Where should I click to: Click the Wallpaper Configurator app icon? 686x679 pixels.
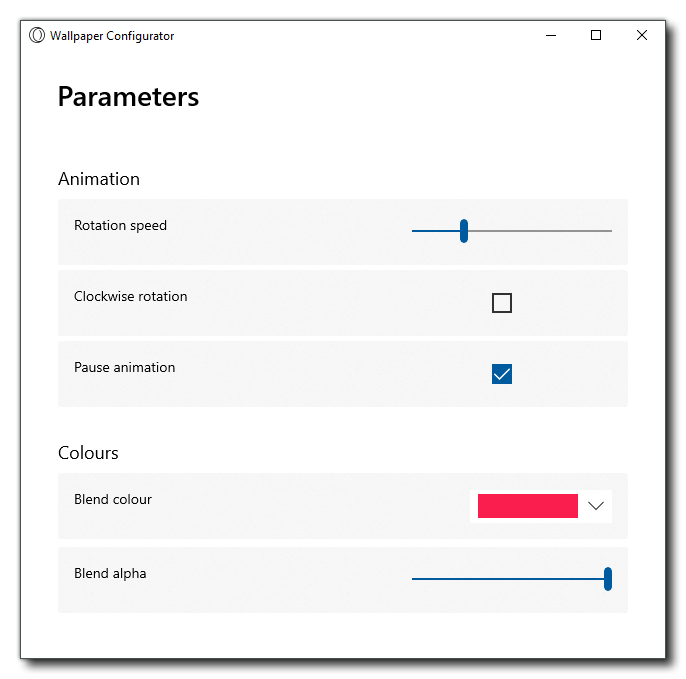coord(37,36)
